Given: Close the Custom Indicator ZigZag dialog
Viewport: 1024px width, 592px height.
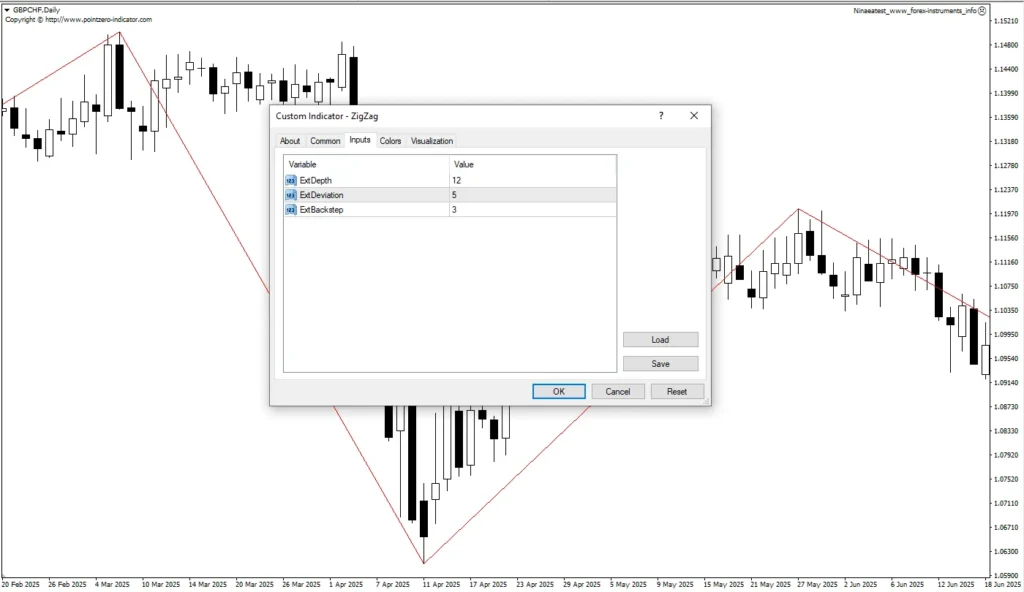Looking at the screenshot, I should [694, 116].
